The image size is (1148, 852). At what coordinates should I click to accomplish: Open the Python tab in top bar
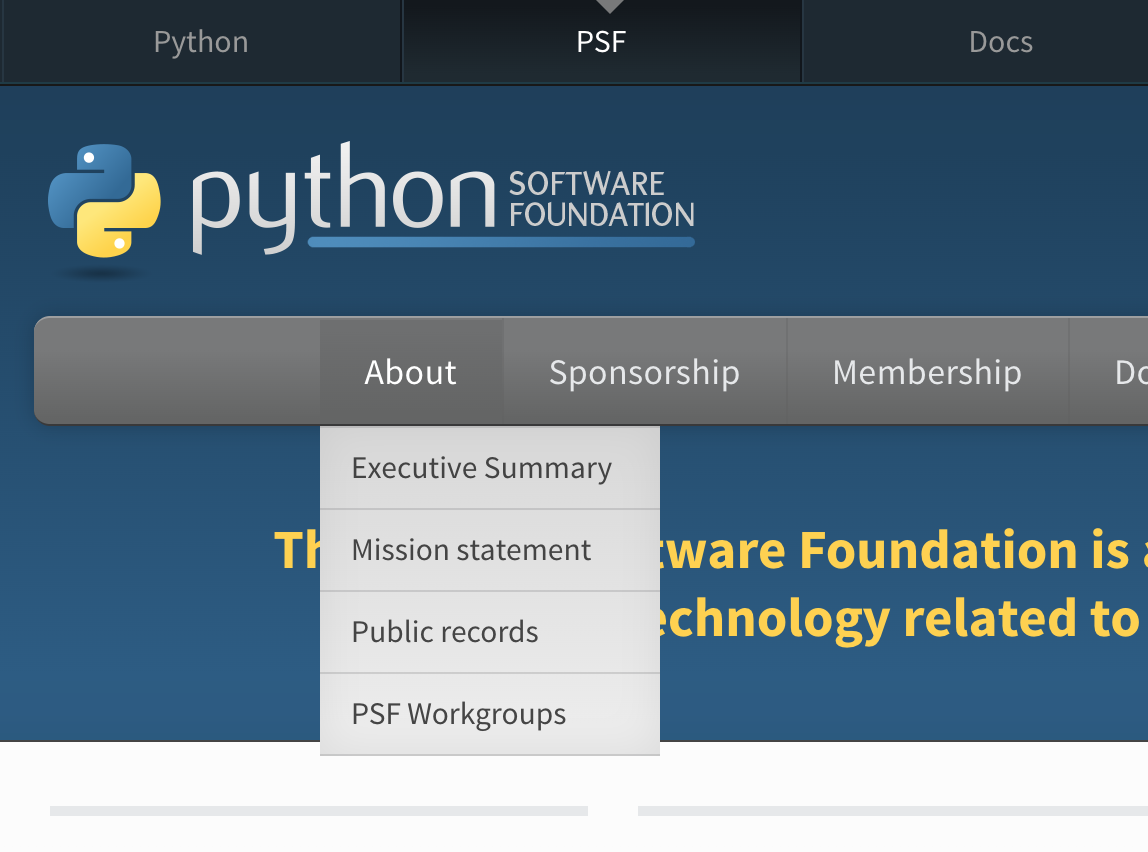(201, 42)
